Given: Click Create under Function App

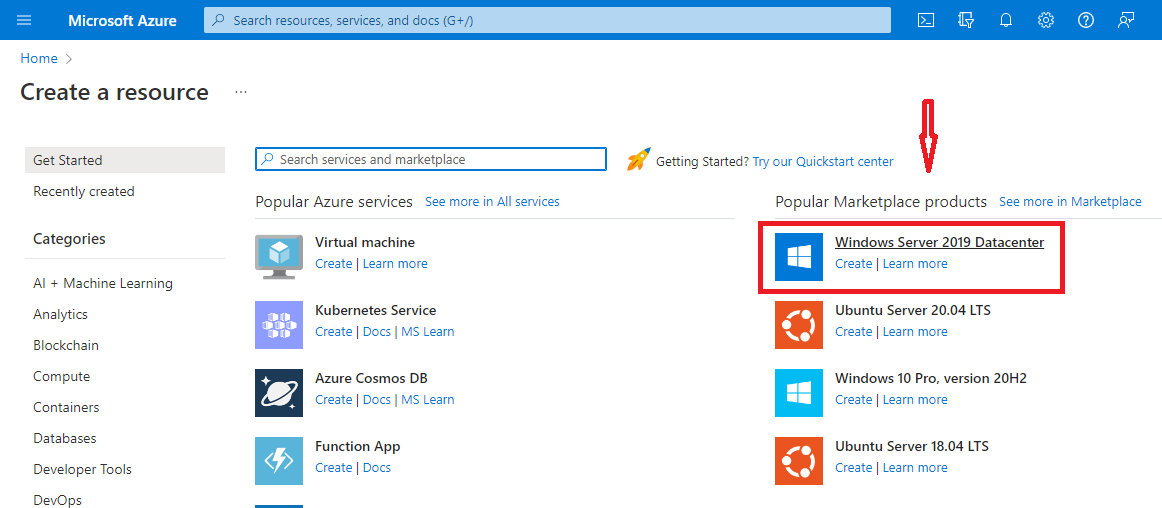Looking at the screenshot, I should (333, 468).
